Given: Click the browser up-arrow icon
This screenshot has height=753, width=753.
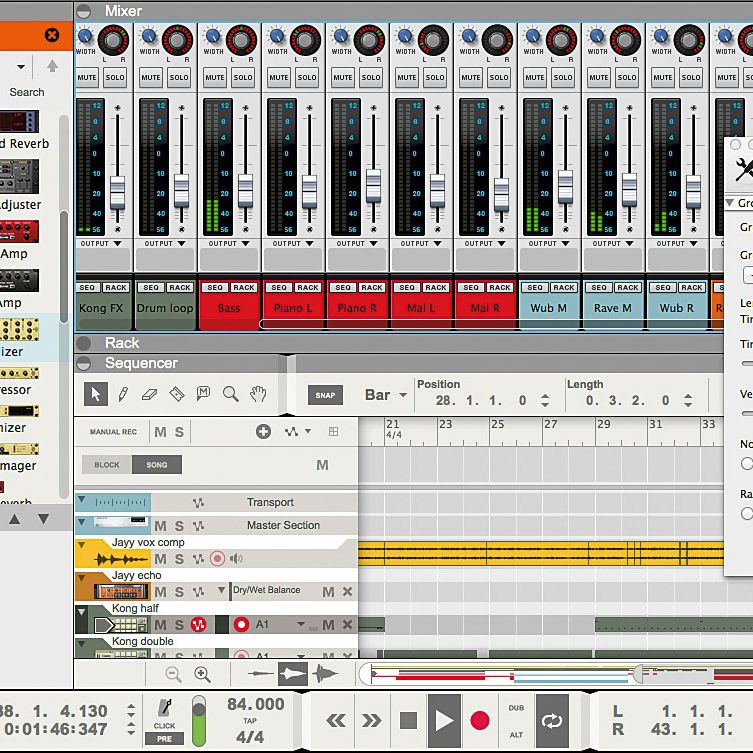Looking at the screenshot, I should pyautogui.click(x=52, y=66).
